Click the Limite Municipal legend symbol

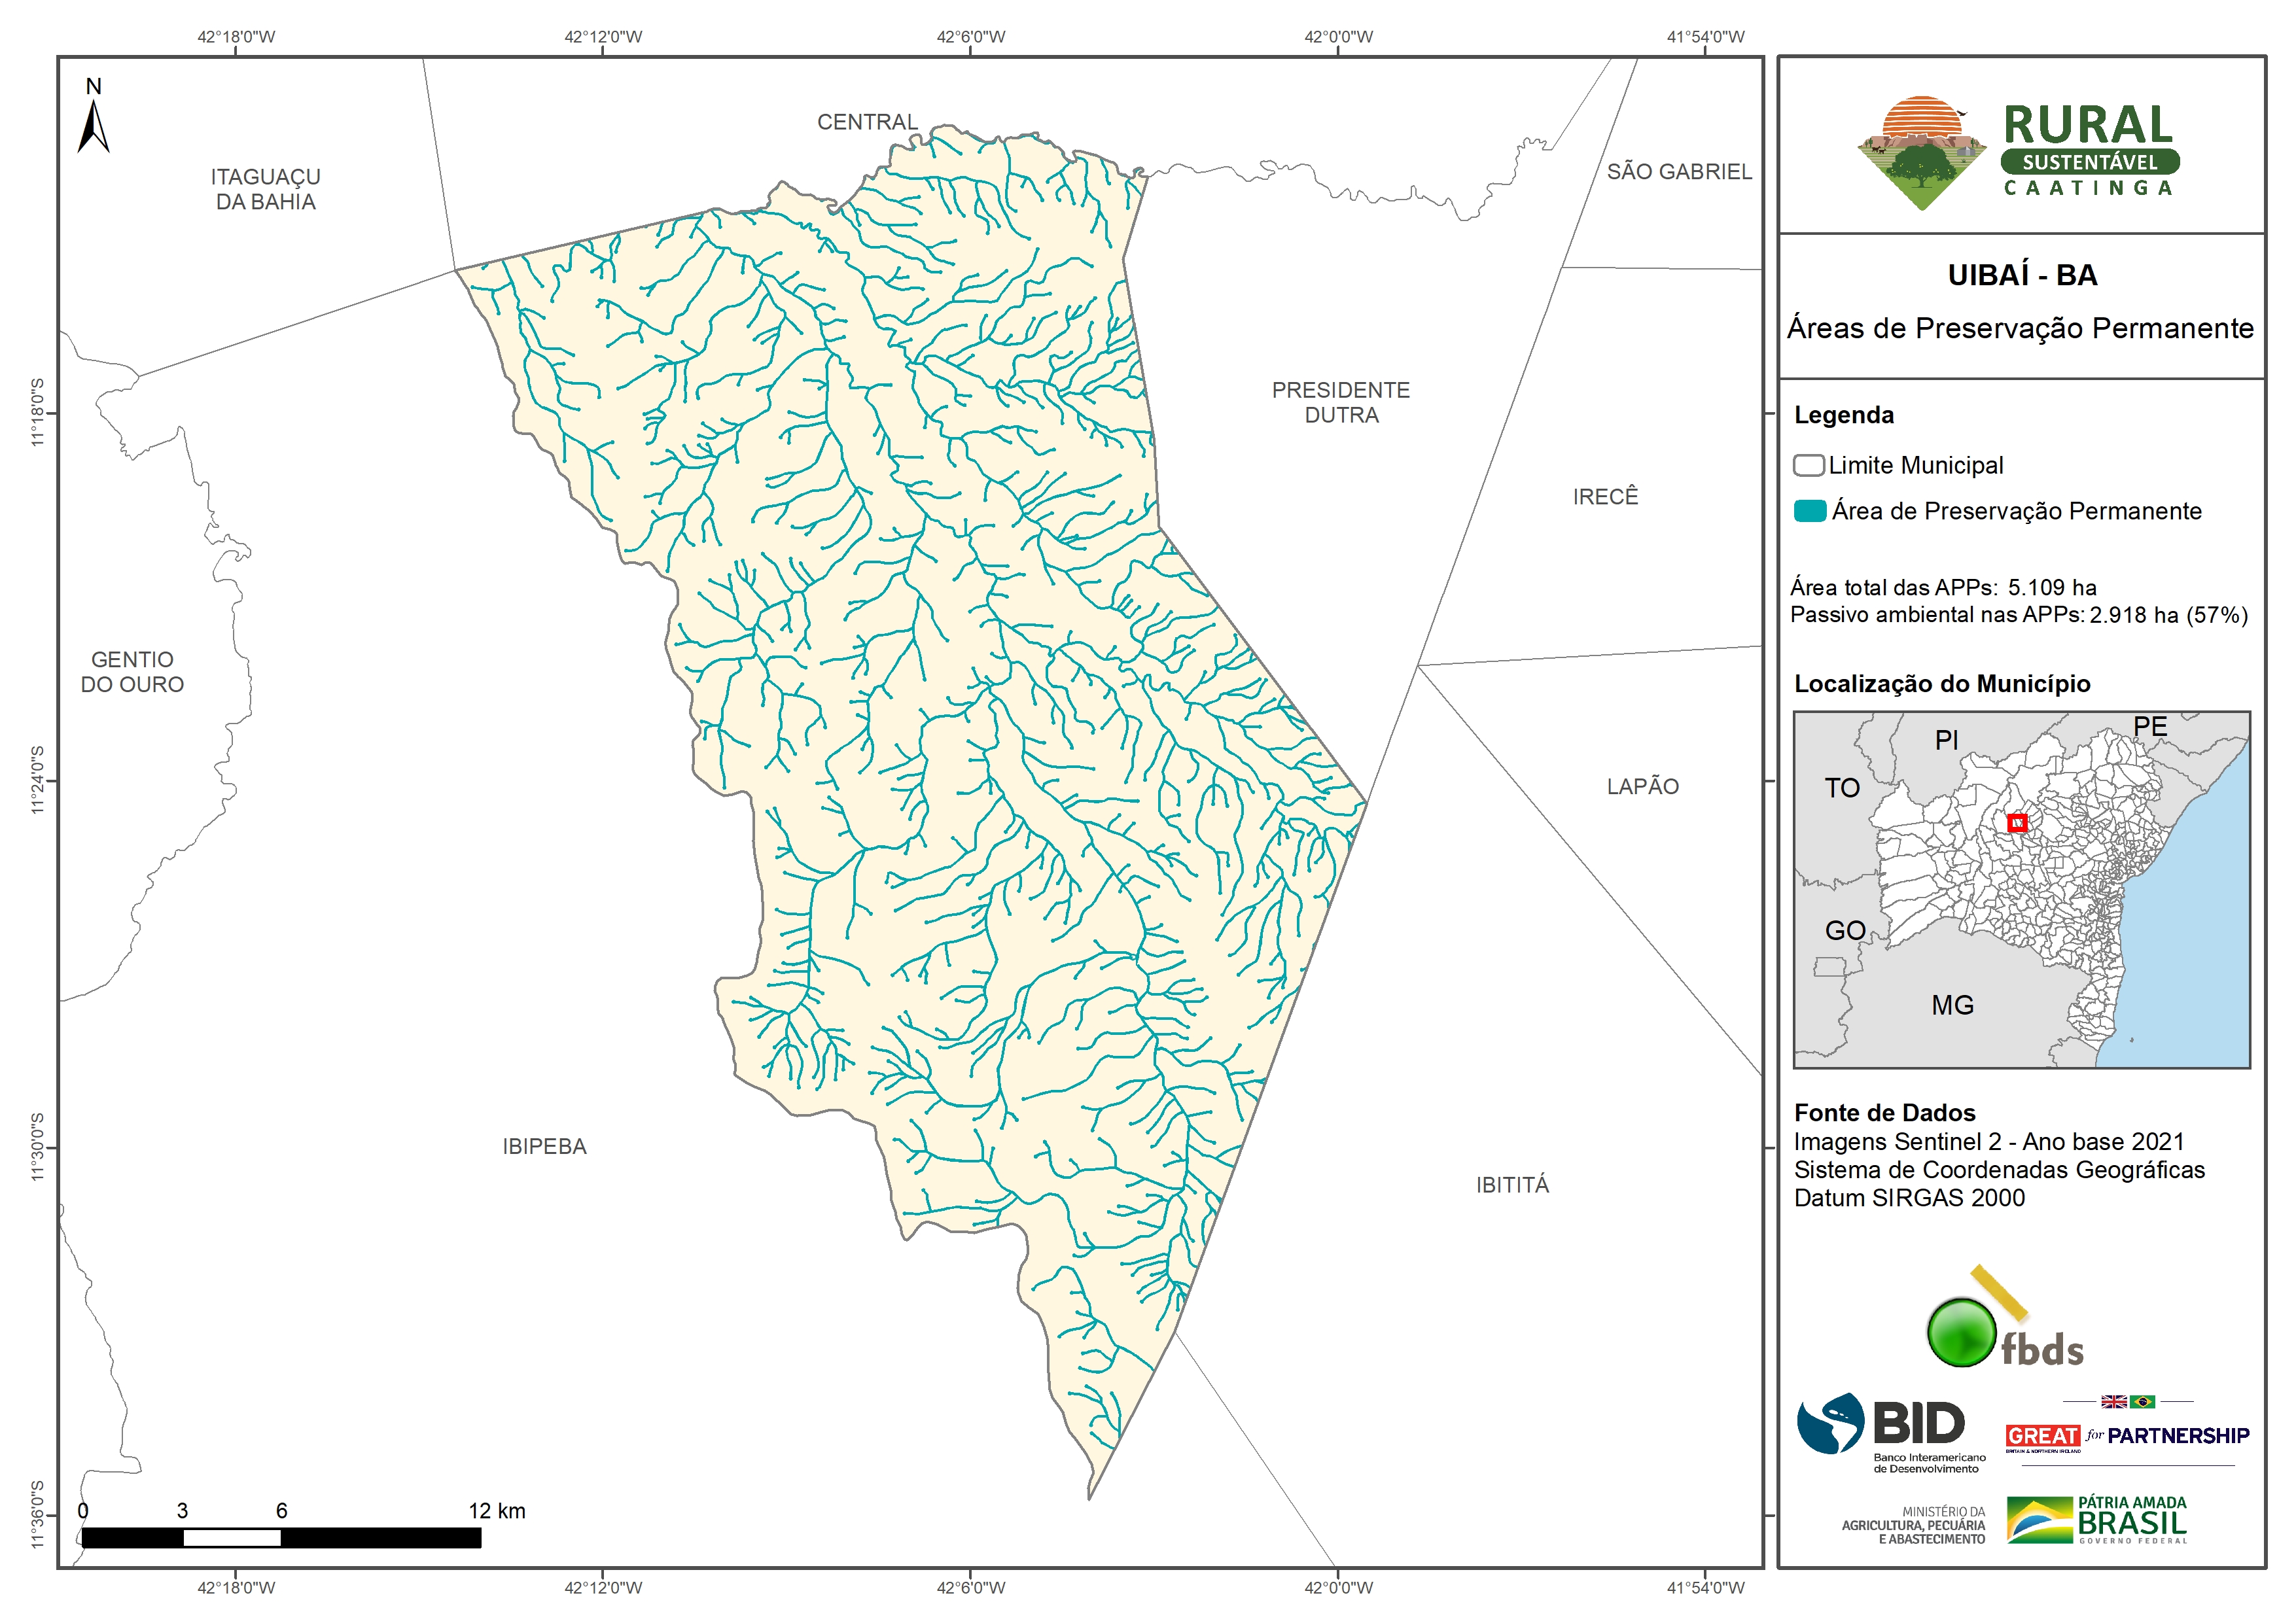(1808, 465)
